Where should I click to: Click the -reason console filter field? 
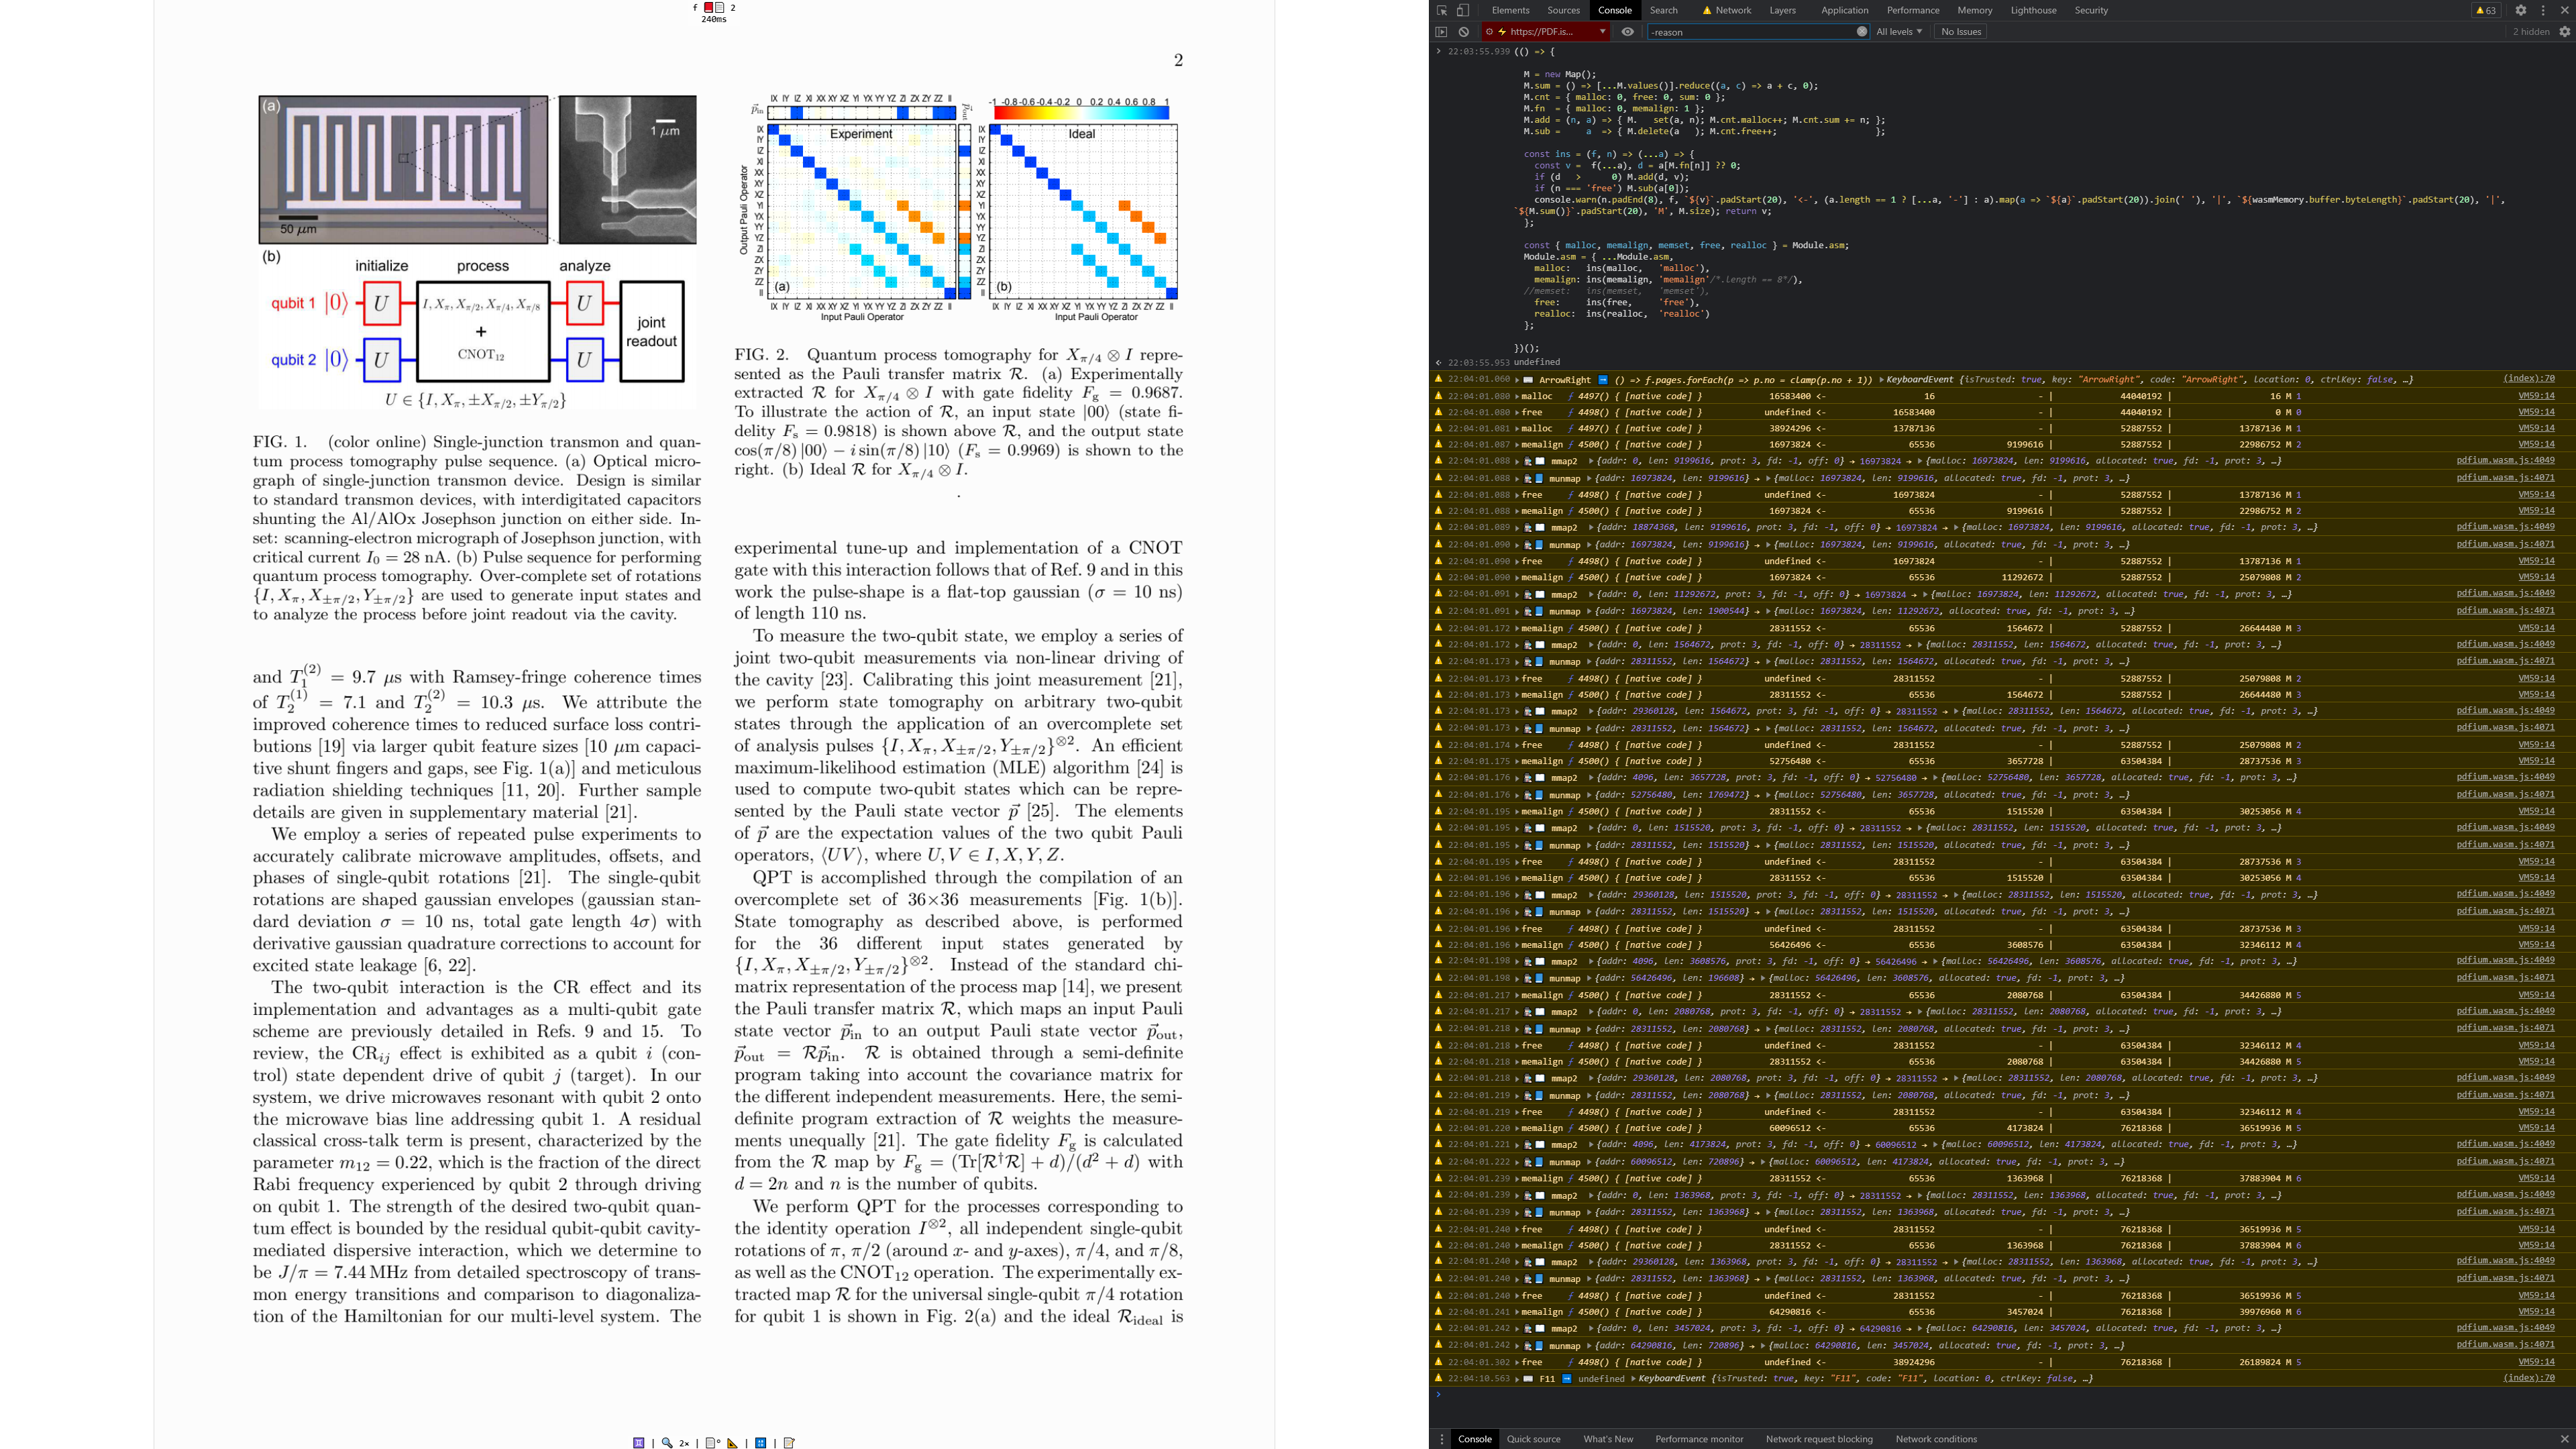point(1750,32)
